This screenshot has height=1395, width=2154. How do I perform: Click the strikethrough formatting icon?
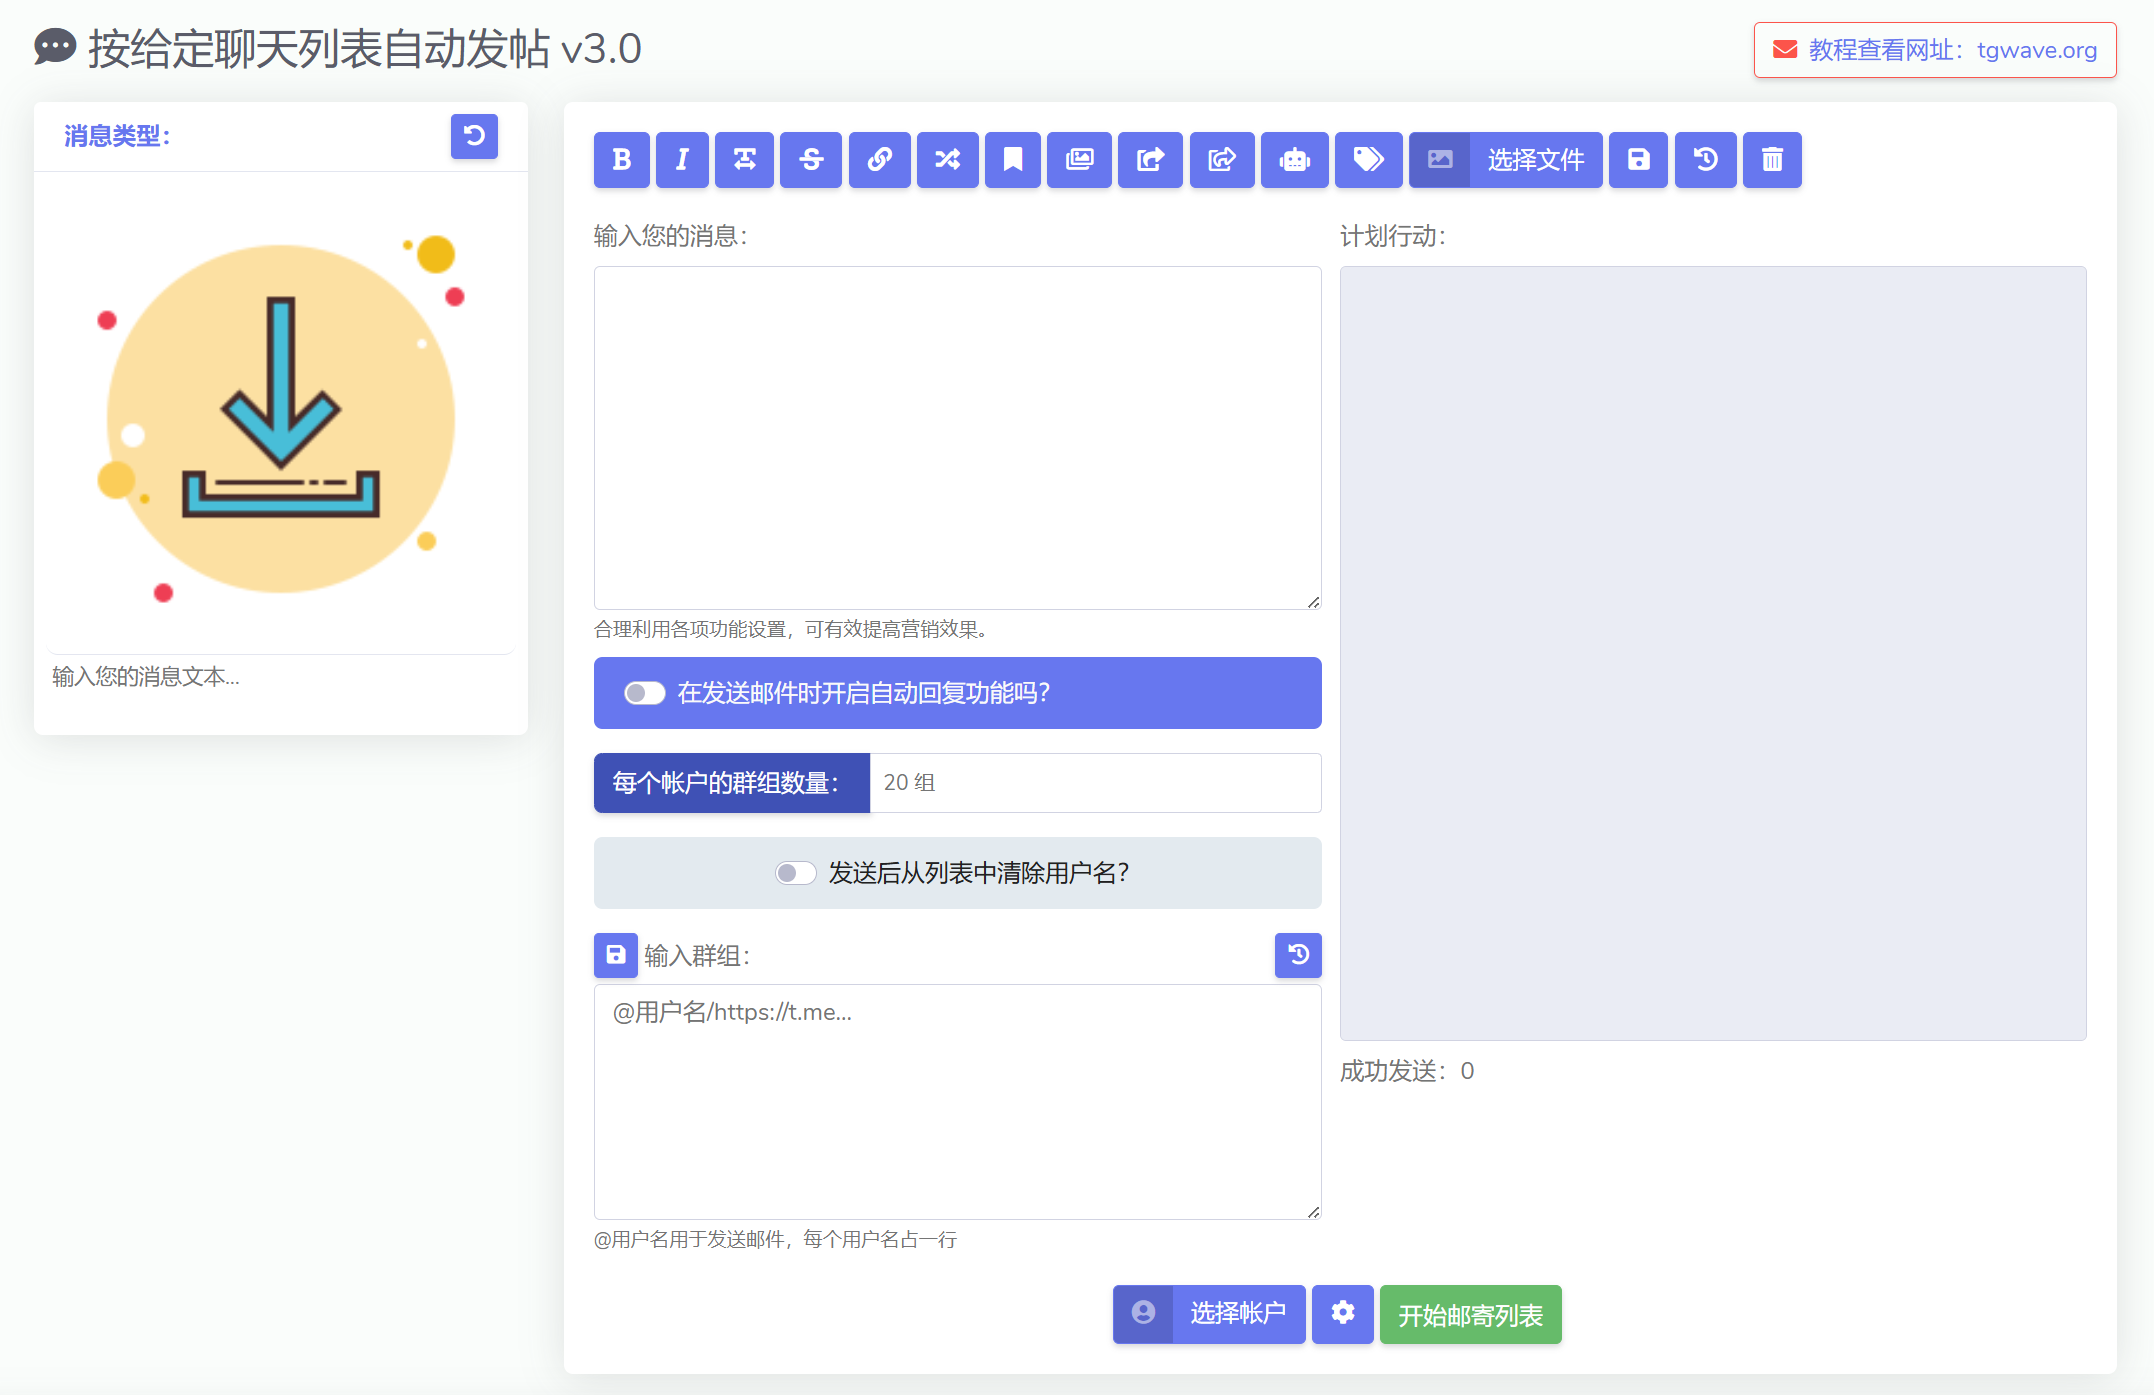click(811, 160)
